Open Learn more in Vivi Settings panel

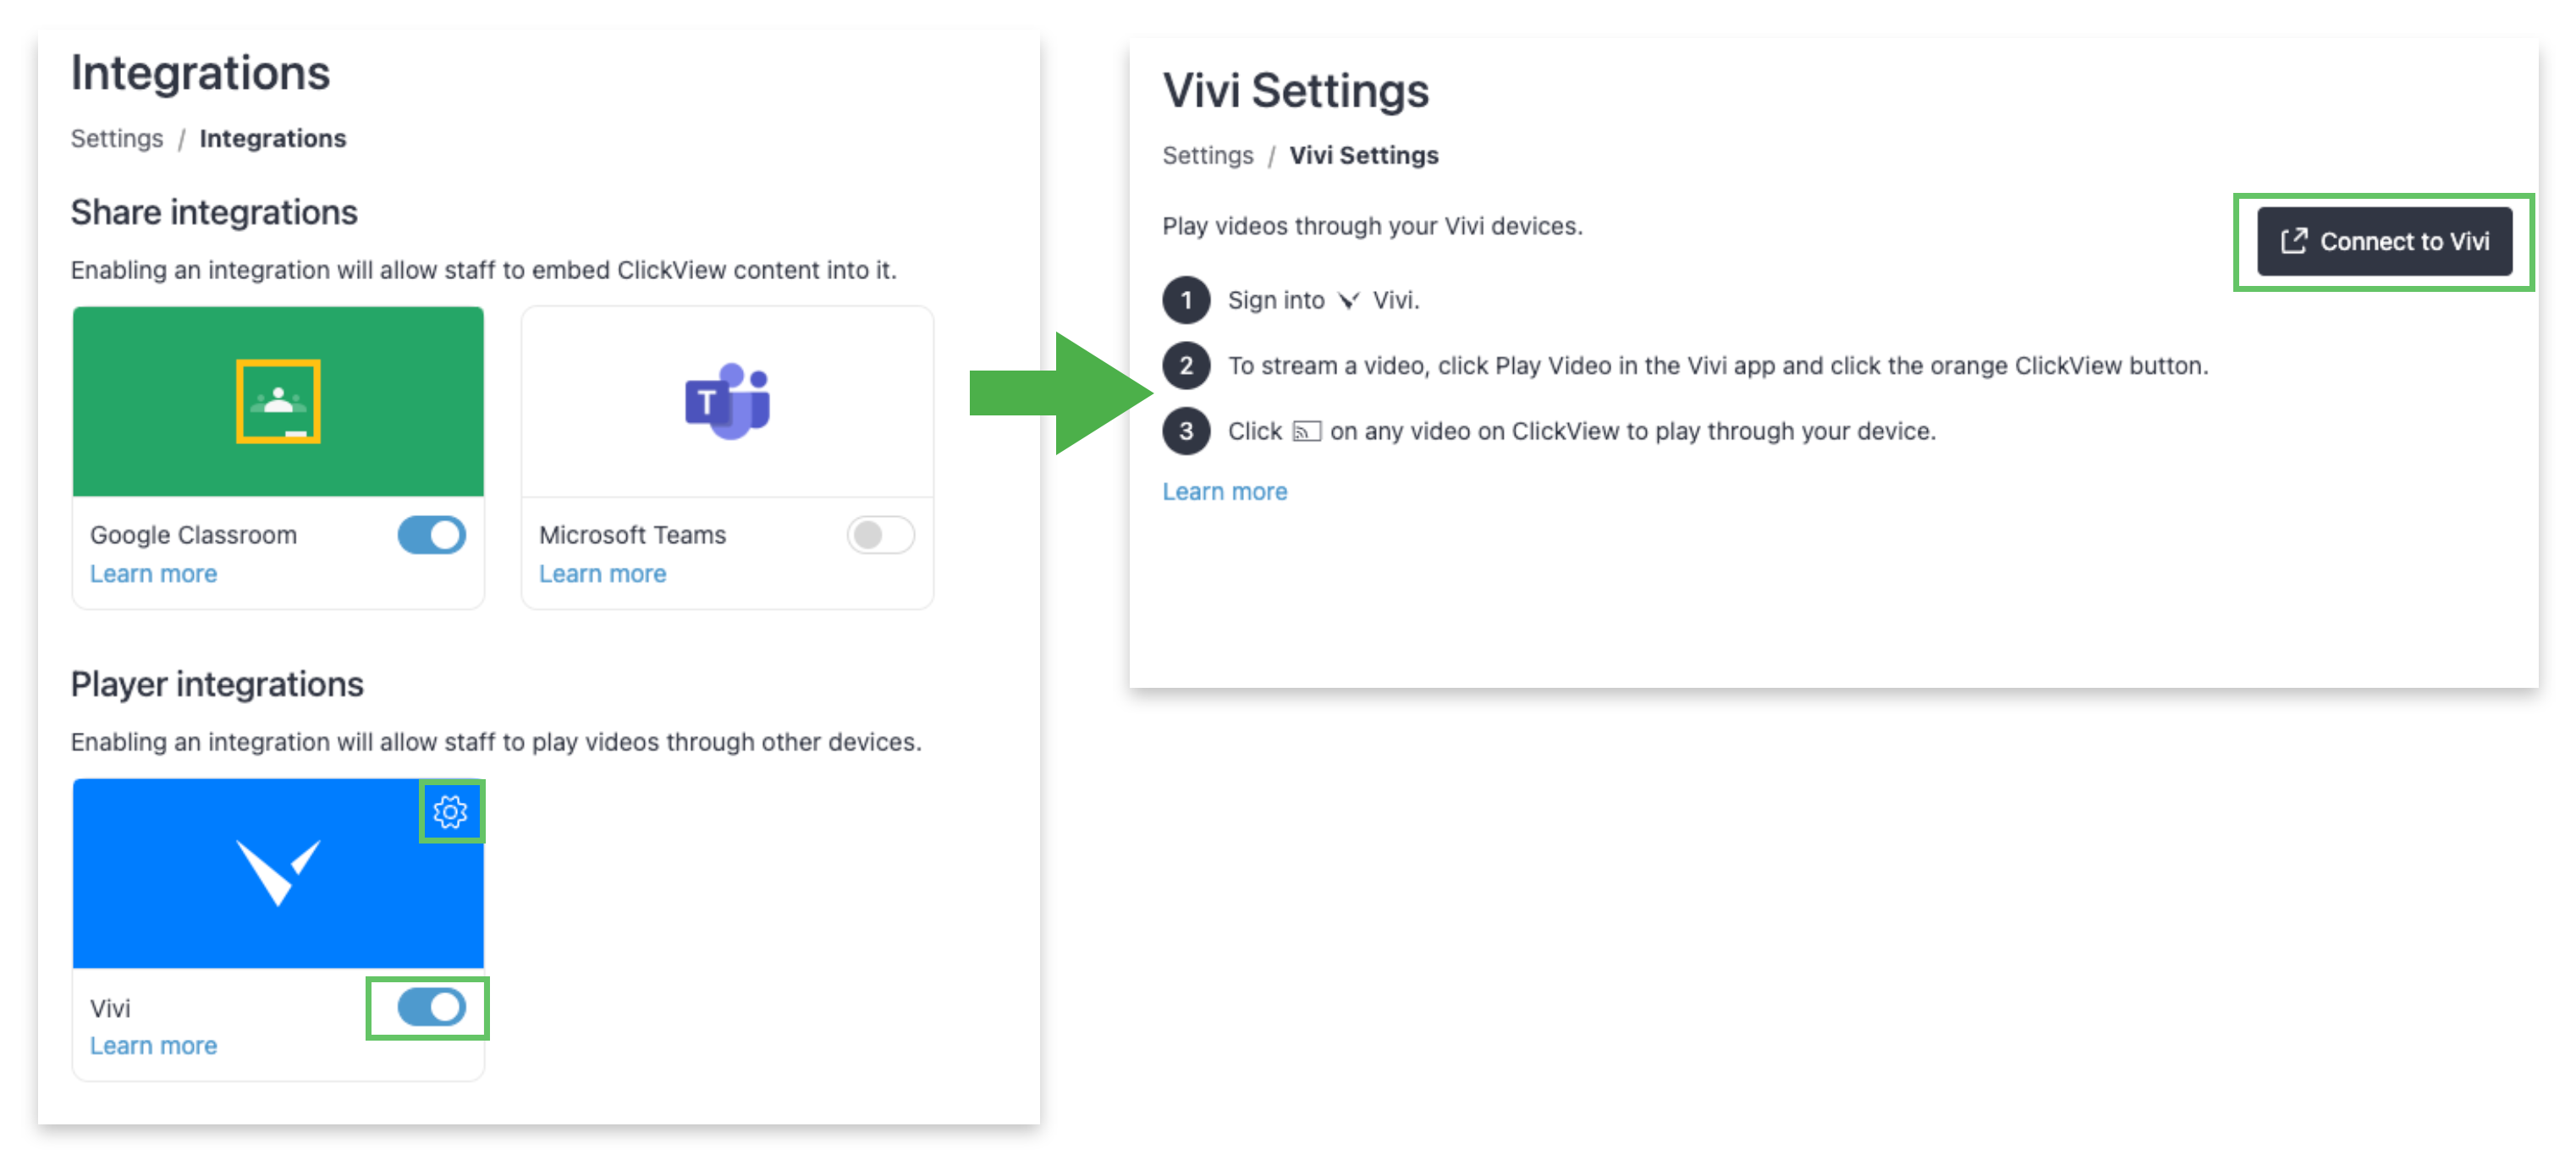pos(1224,491)
